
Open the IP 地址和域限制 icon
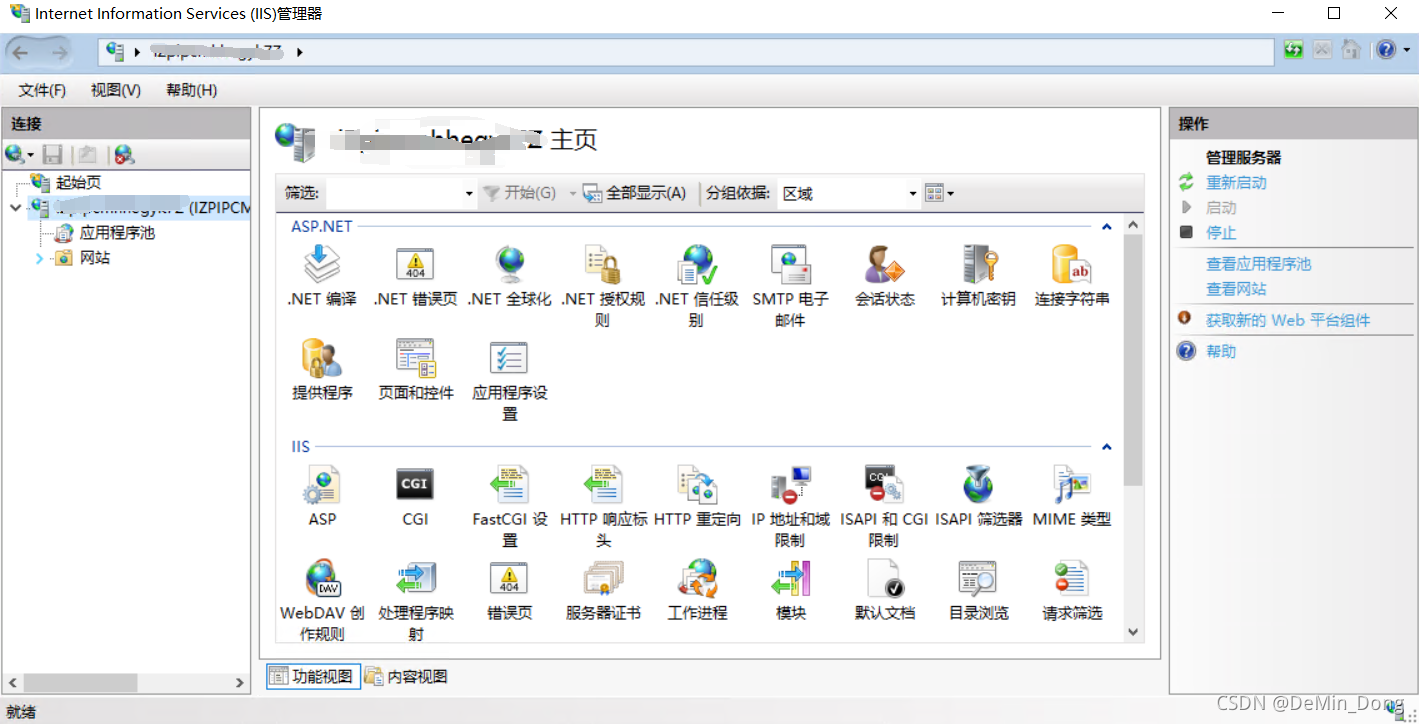point(790,485)
